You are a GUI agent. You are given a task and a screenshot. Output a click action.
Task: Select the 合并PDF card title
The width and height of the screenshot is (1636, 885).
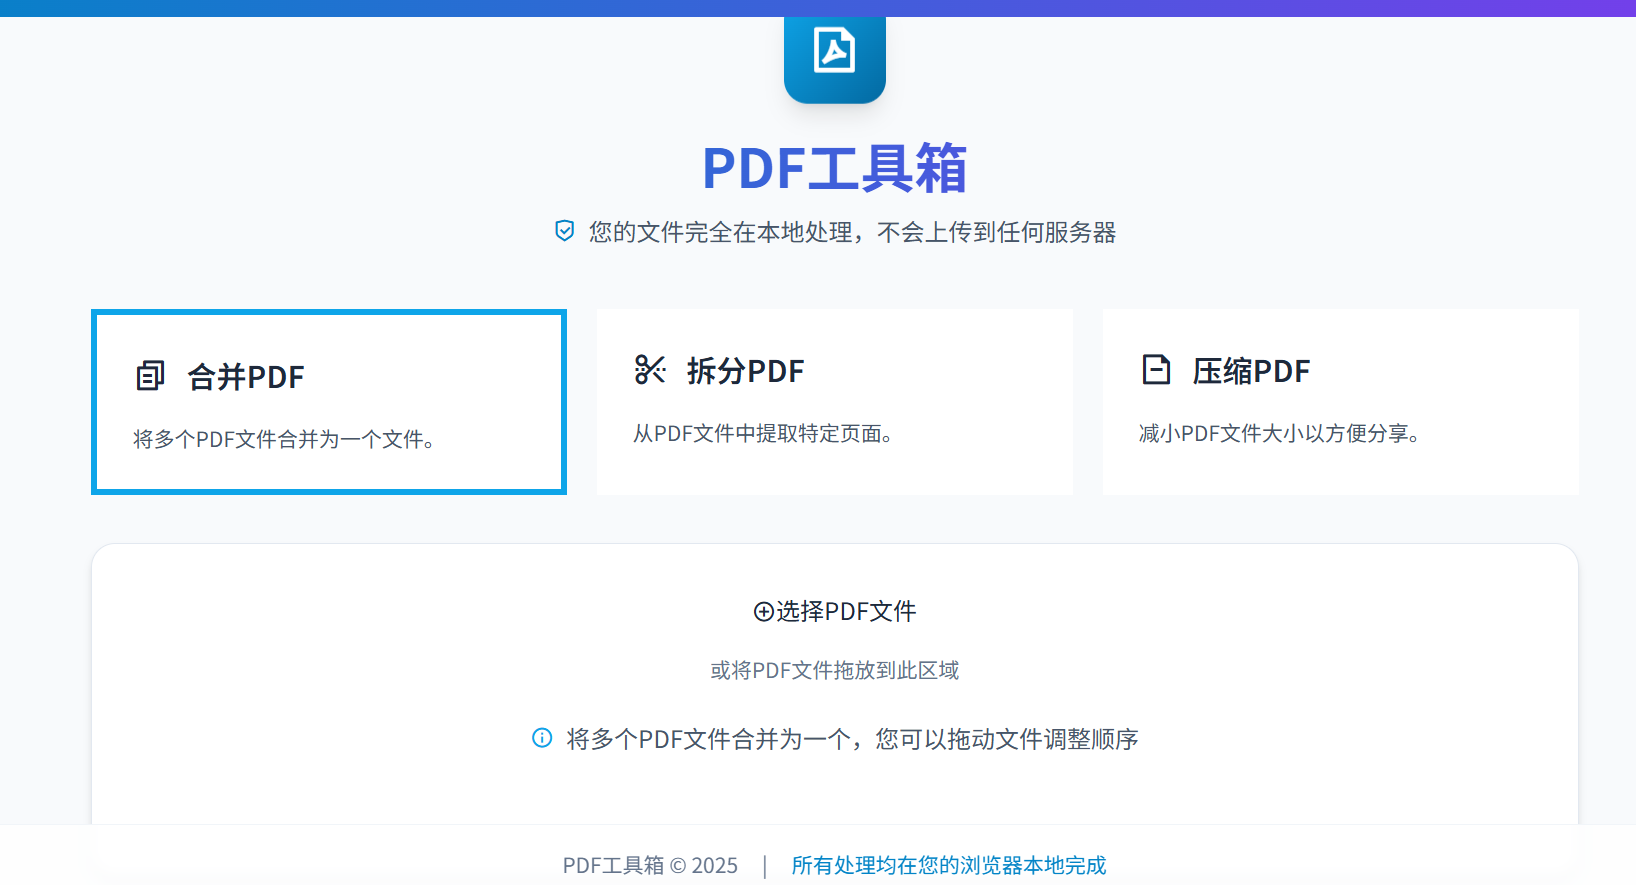(x=246, y=377)
